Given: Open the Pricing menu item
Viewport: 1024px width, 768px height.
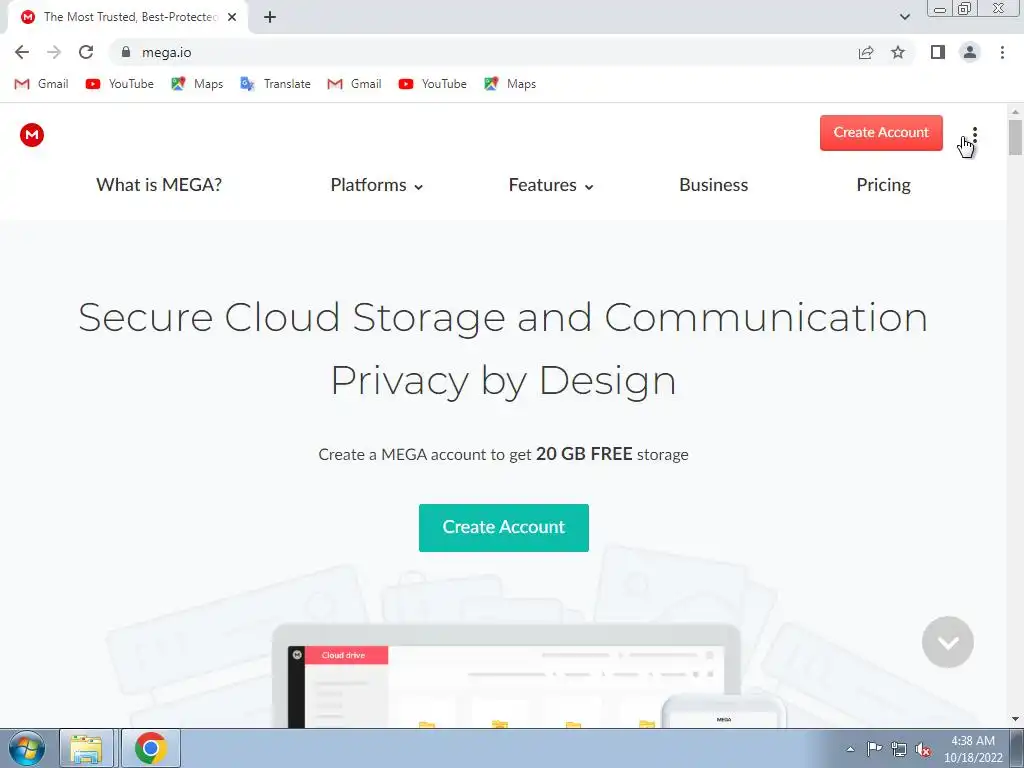Looking at the screenshot, I should (x=883, y=185).
